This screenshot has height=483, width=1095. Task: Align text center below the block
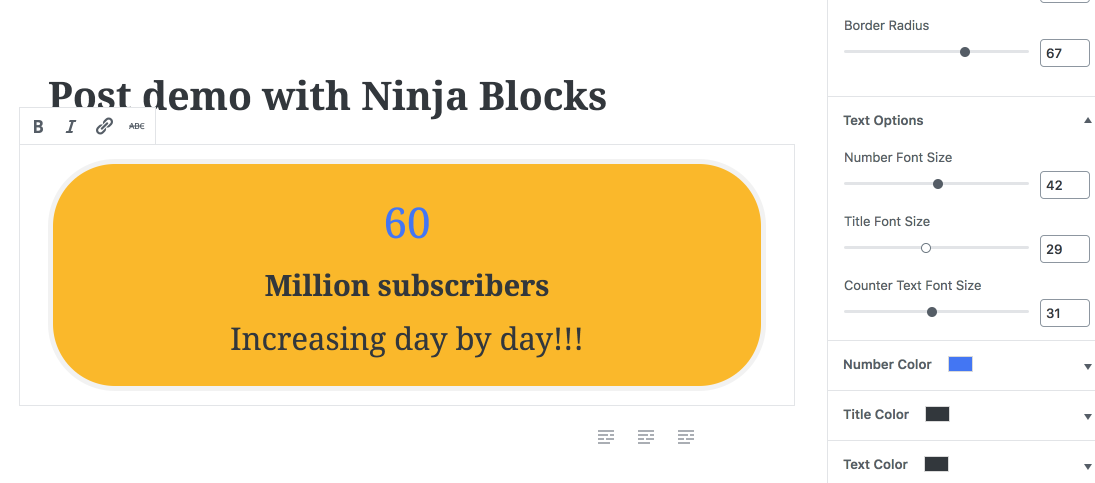click(x=646, y=437)
